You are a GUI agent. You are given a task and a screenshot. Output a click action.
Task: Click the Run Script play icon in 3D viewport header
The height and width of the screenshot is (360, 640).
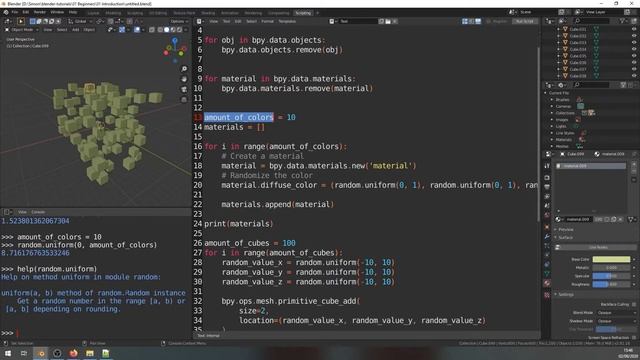pos(21,21)
